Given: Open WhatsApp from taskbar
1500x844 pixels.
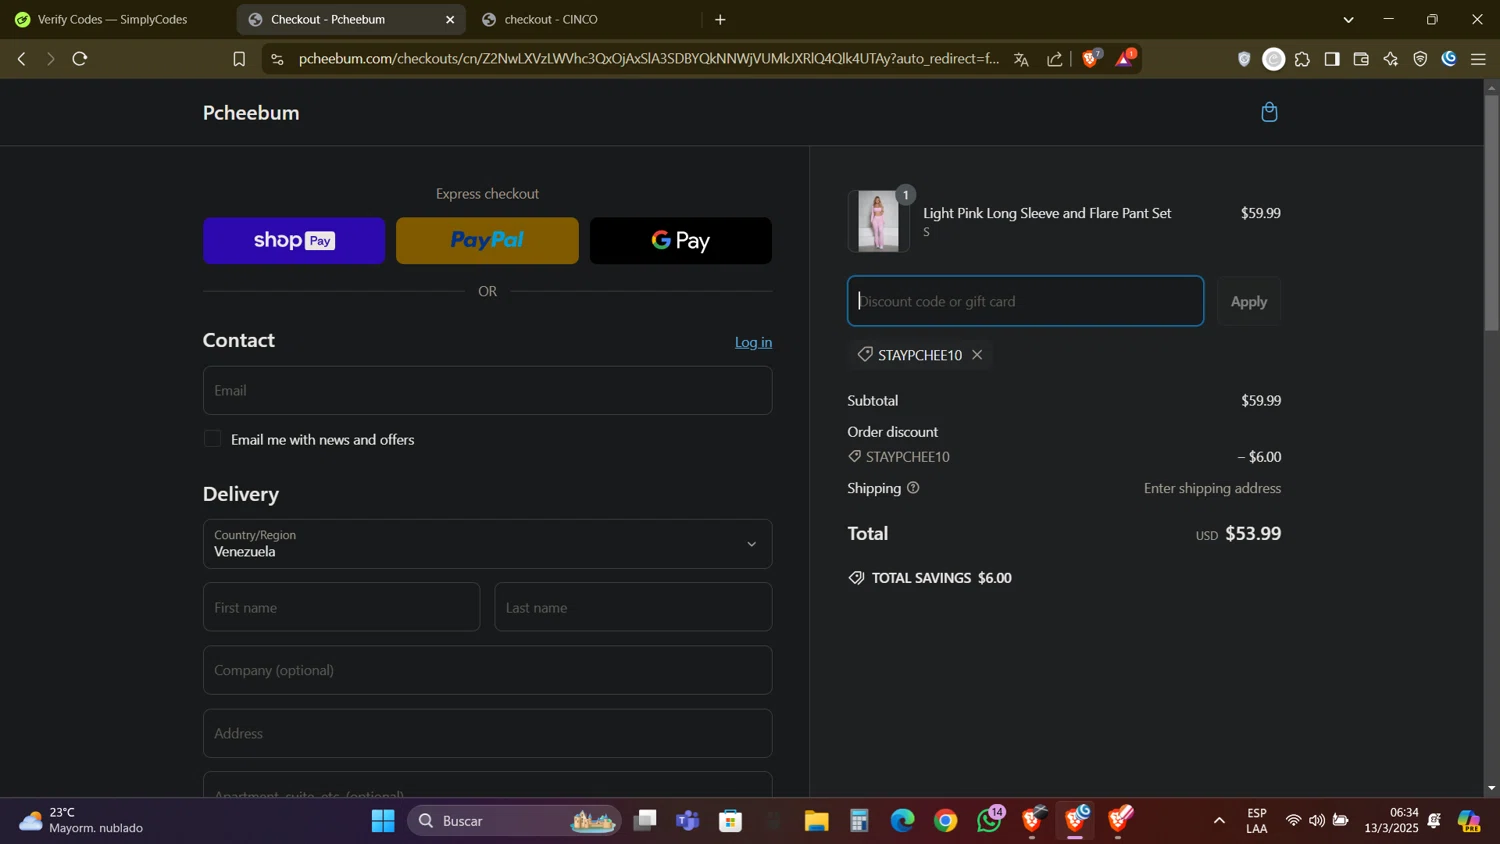Looking at the screenshot, I should pos(989,821).
